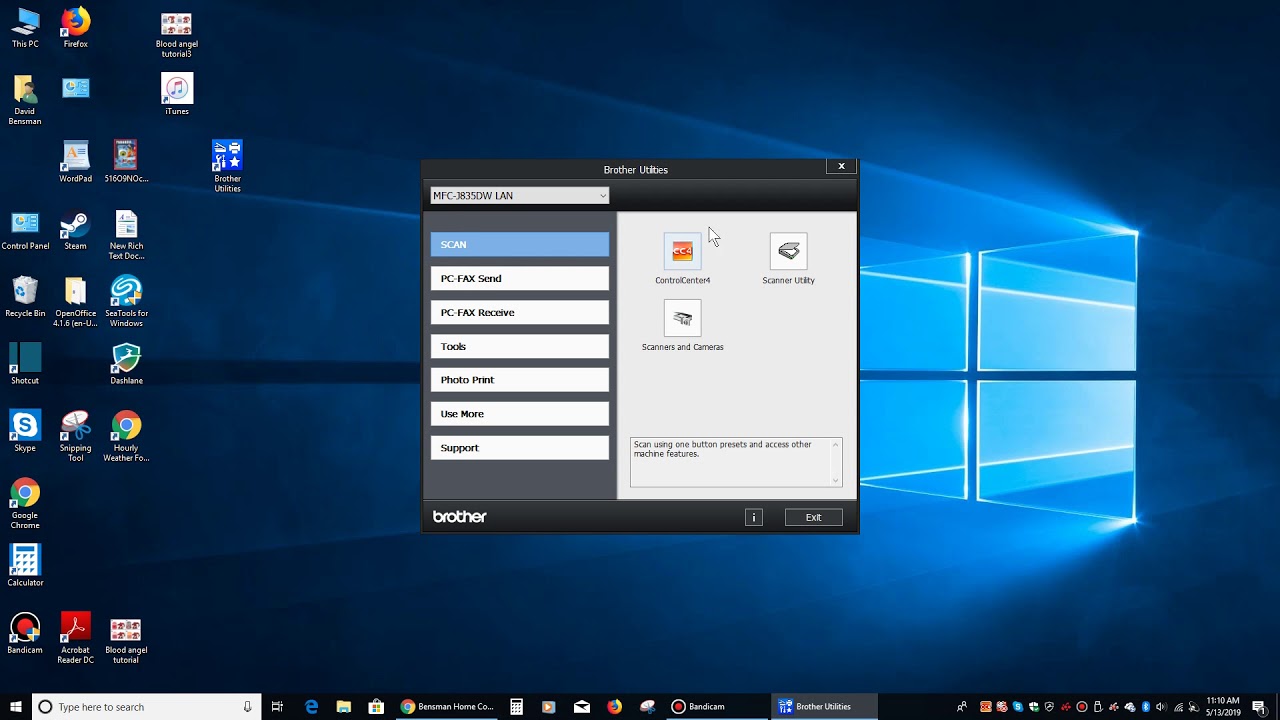
Task: Click description box scroll-up arrow
Action: click(x=836, y=444)
